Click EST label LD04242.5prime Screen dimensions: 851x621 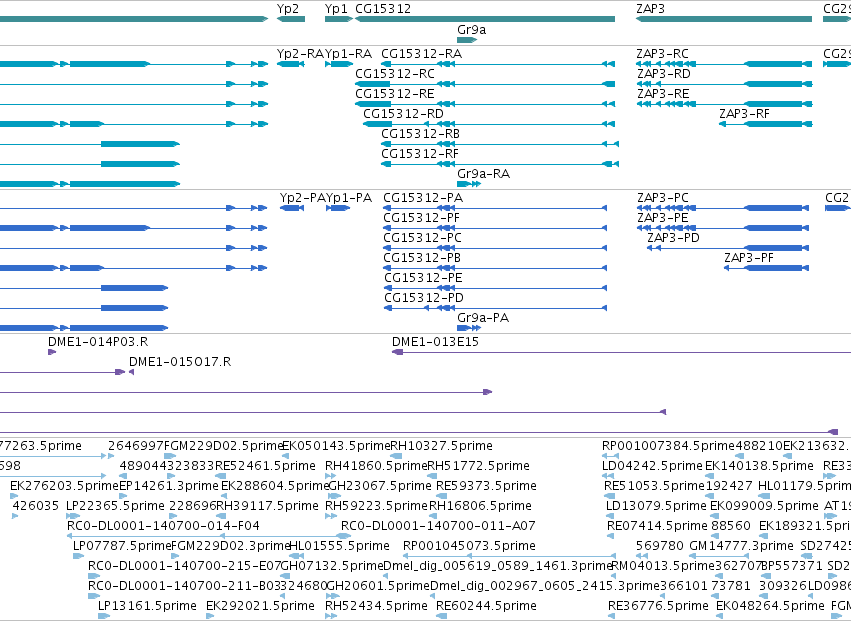click(x=652, y=466)
